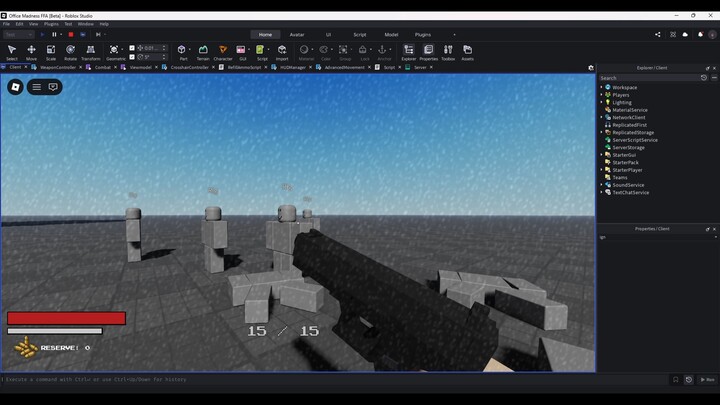
Task: Open the Material picker
Action: [x=304, y=50]
